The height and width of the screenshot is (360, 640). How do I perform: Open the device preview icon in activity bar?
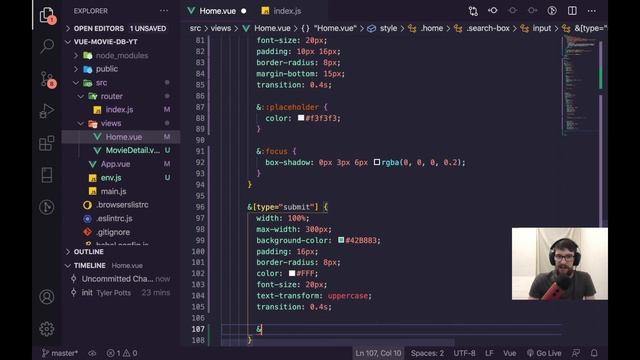tap(47, 175)
